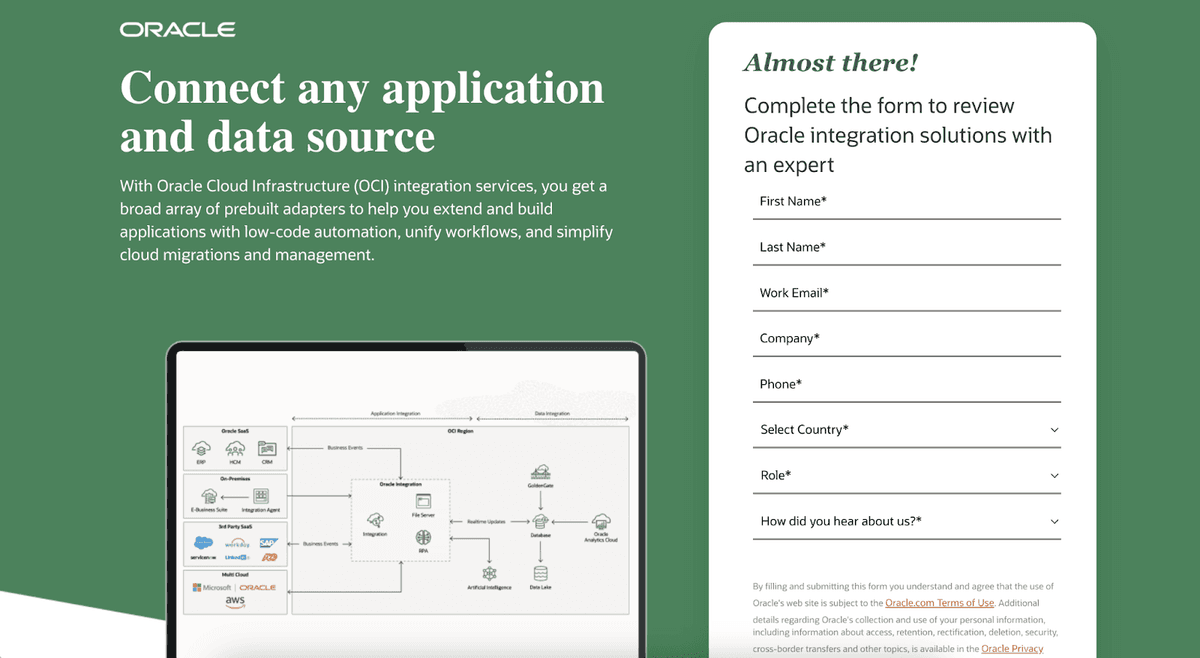Click the AWS logo under Multi Cloud
1200x658 pixels.
point(234,602)
